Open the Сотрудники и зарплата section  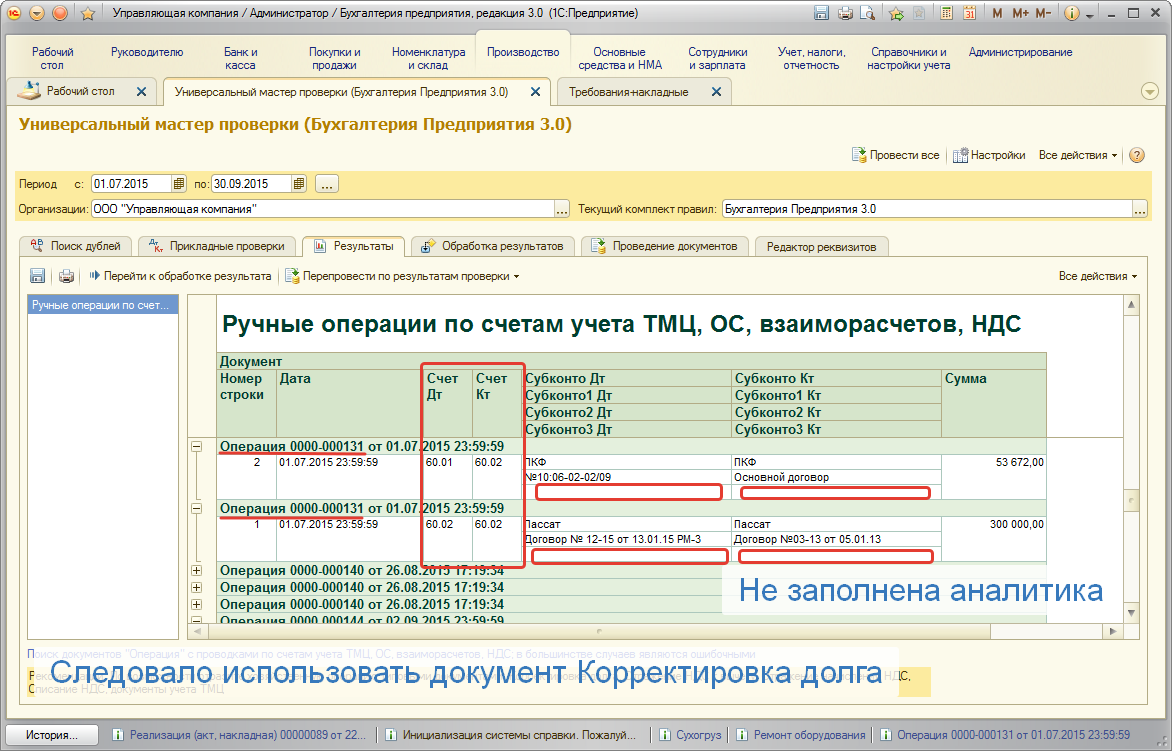[718, 58]
